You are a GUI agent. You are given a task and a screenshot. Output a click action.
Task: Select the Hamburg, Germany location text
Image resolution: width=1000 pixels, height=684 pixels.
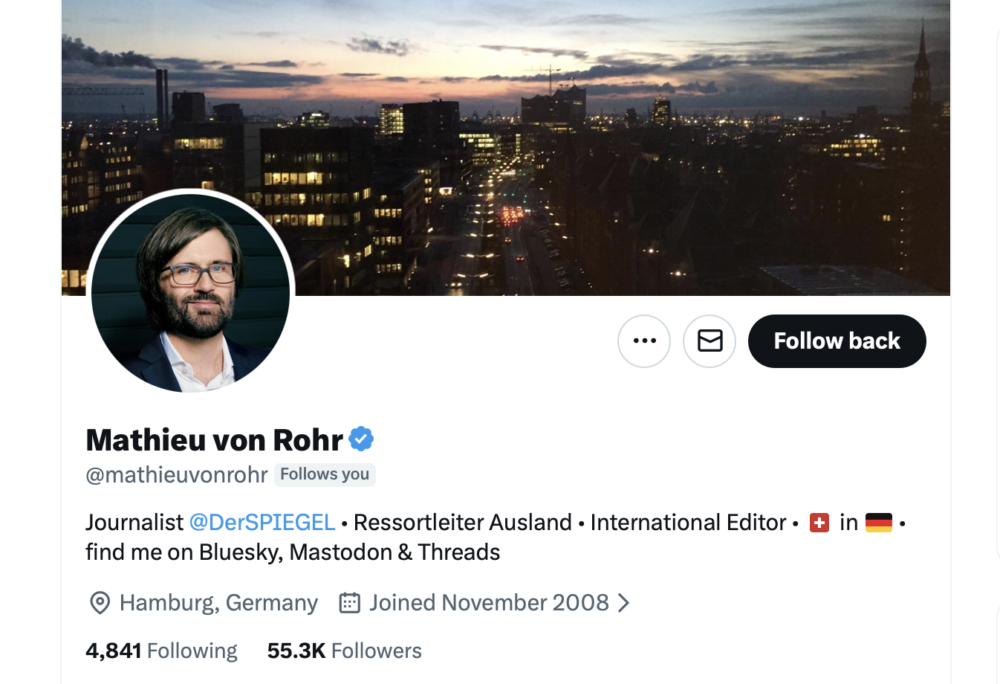[218, 603]
